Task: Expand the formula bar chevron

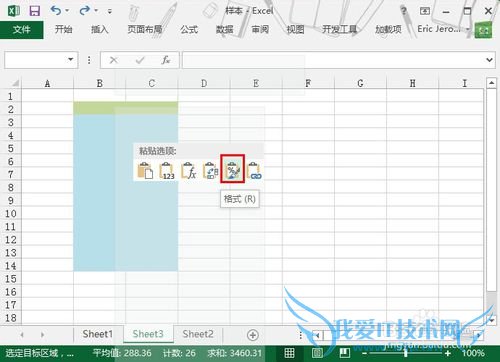Action: coord(489,60)
